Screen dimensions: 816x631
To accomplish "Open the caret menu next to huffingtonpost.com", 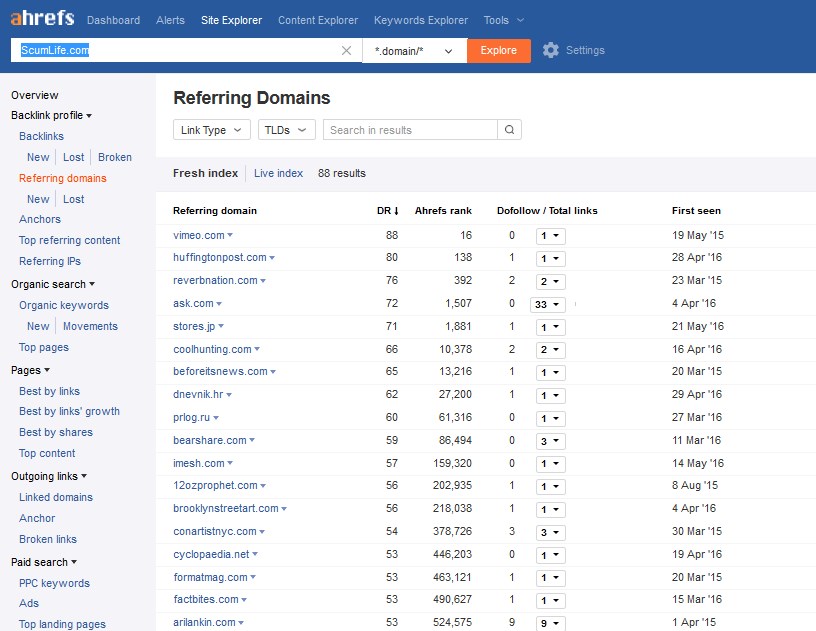I will pyautogui.click(x=272, y=258).
